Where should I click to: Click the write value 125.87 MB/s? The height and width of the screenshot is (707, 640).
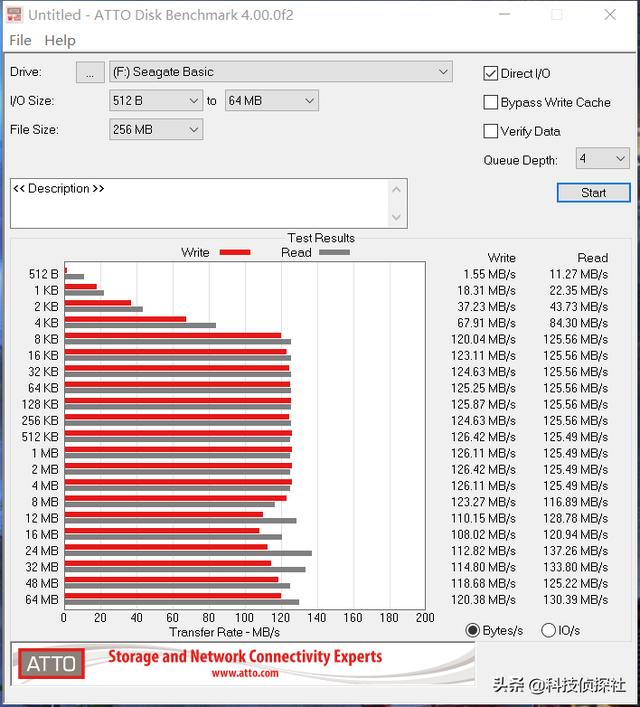(x=483, y=404)
